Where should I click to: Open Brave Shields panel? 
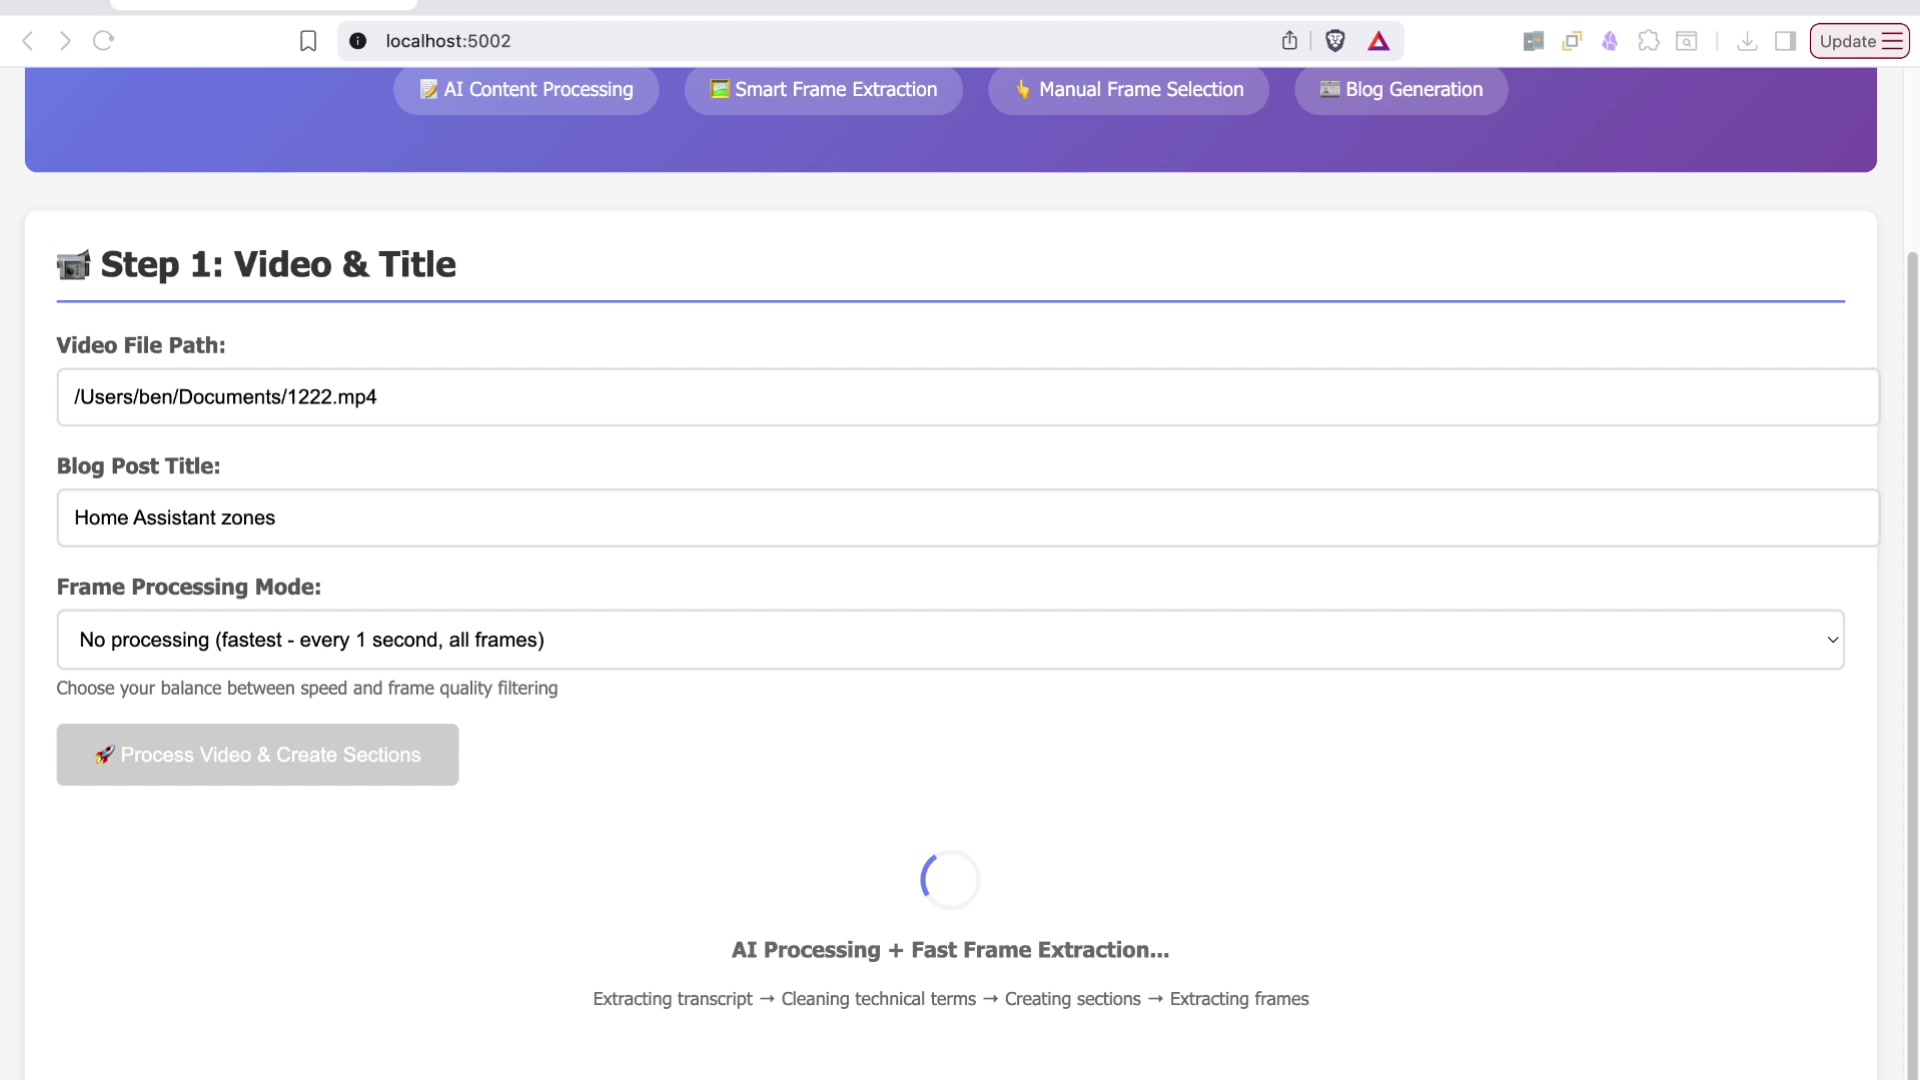(1336, 41)
